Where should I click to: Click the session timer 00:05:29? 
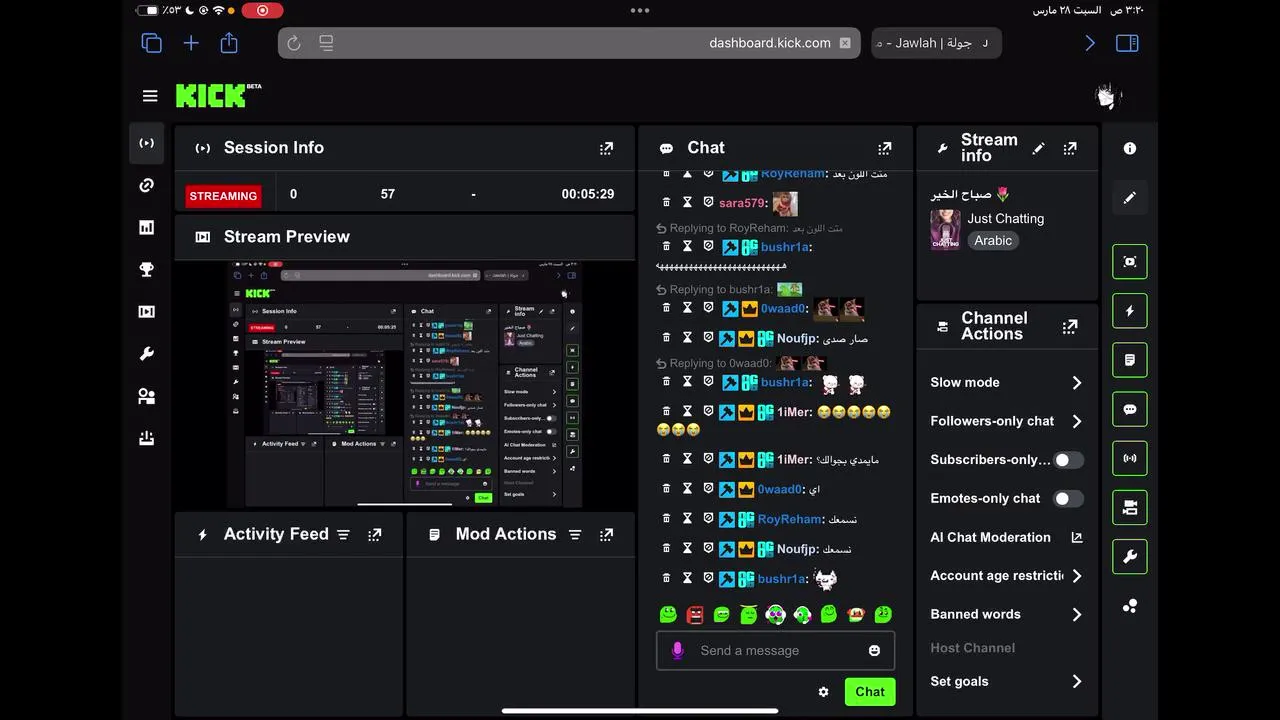coord(588,195)
